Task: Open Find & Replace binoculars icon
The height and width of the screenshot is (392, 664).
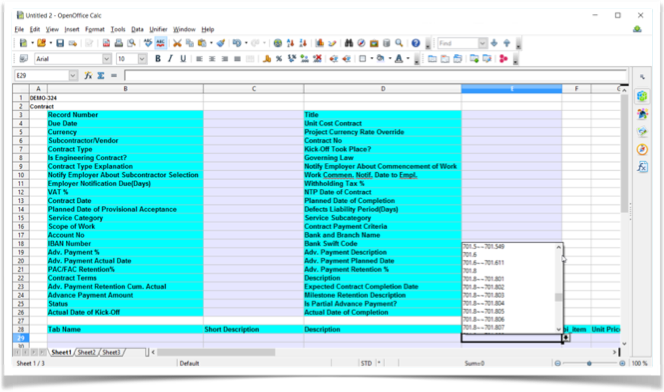Action: coord(349,43)
